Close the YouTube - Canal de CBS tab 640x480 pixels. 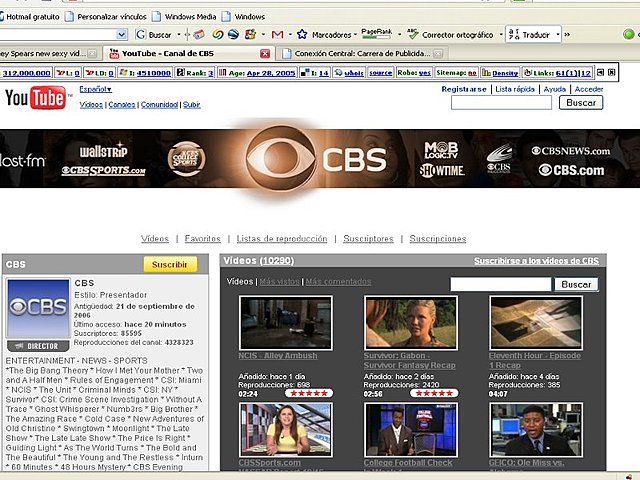pos(265,53)
